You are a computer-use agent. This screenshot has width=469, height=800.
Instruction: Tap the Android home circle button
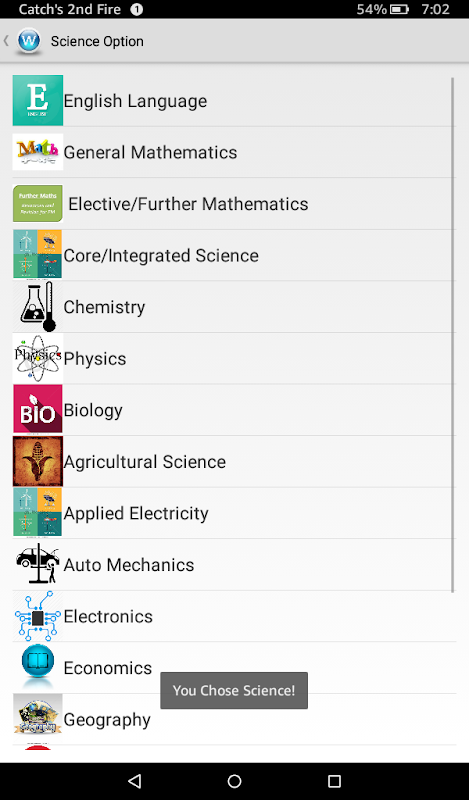[234, 781]
